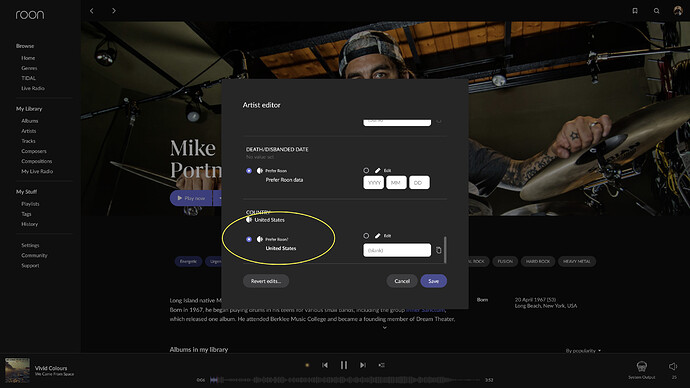This screenshot has width=690, height=388.
Task: Open Playlists under My Stuff
Action: pos(30,204)
